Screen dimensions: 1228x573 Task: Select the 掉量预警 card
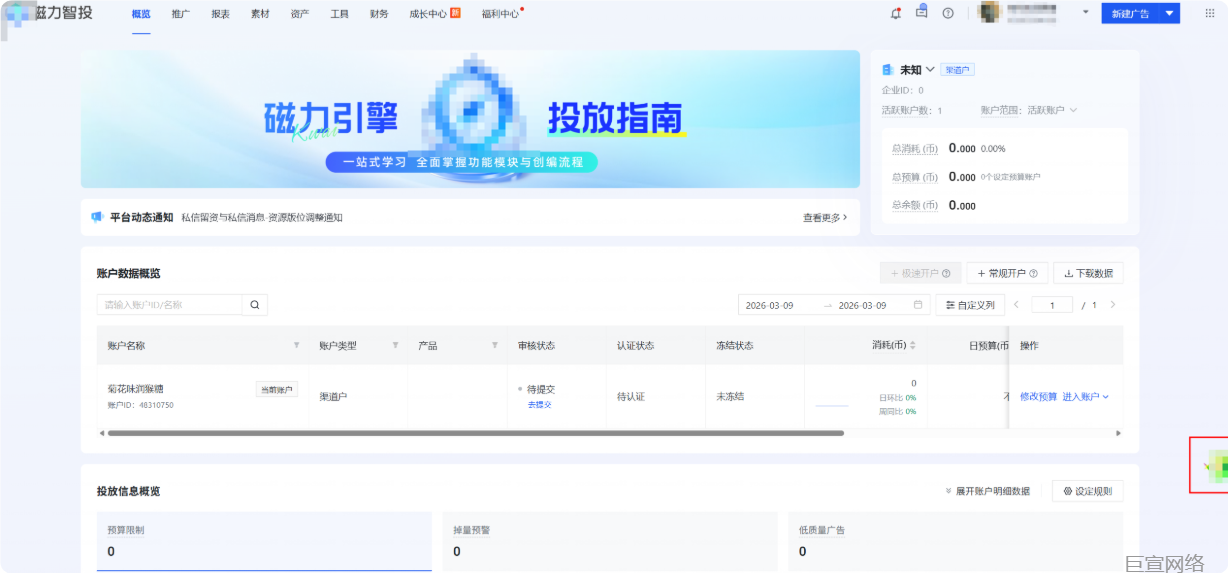tap(610, 542)
